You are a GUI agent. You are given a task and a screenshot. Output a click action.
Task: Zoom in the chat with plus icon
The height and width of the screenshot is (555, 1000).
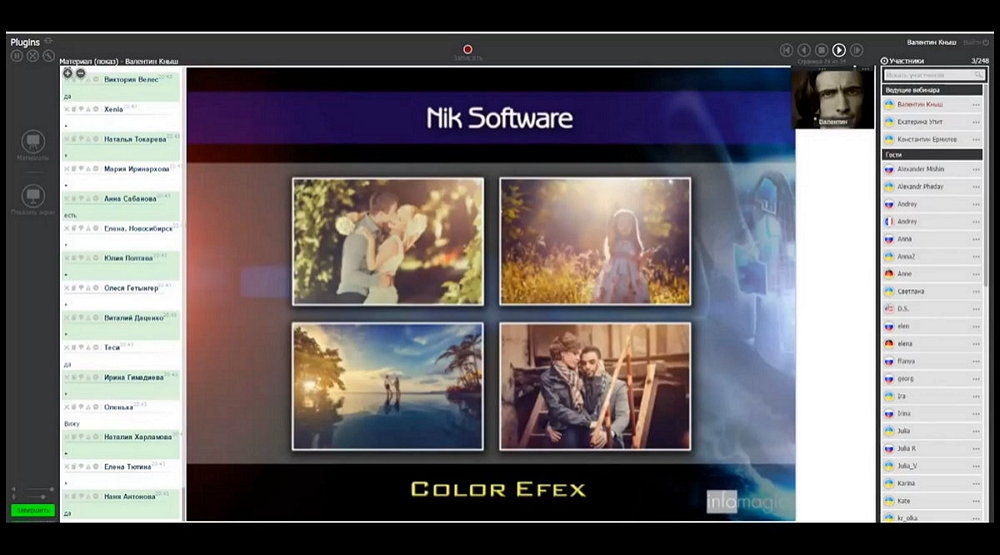(68, 73)
